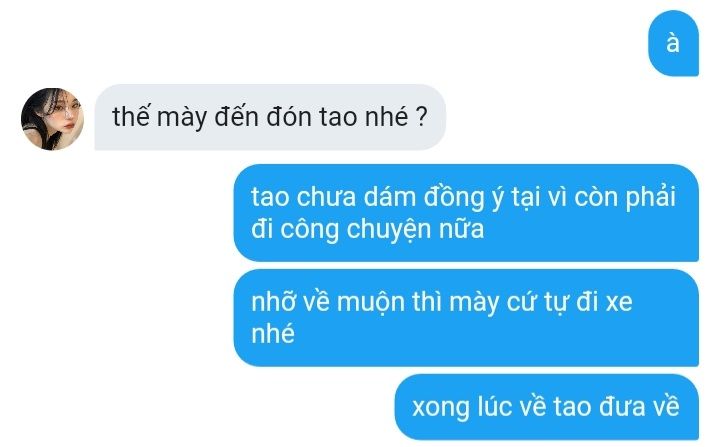
Task: Select the last bubble "xong lúc về tao đưa về"
Action: (546, 407)
